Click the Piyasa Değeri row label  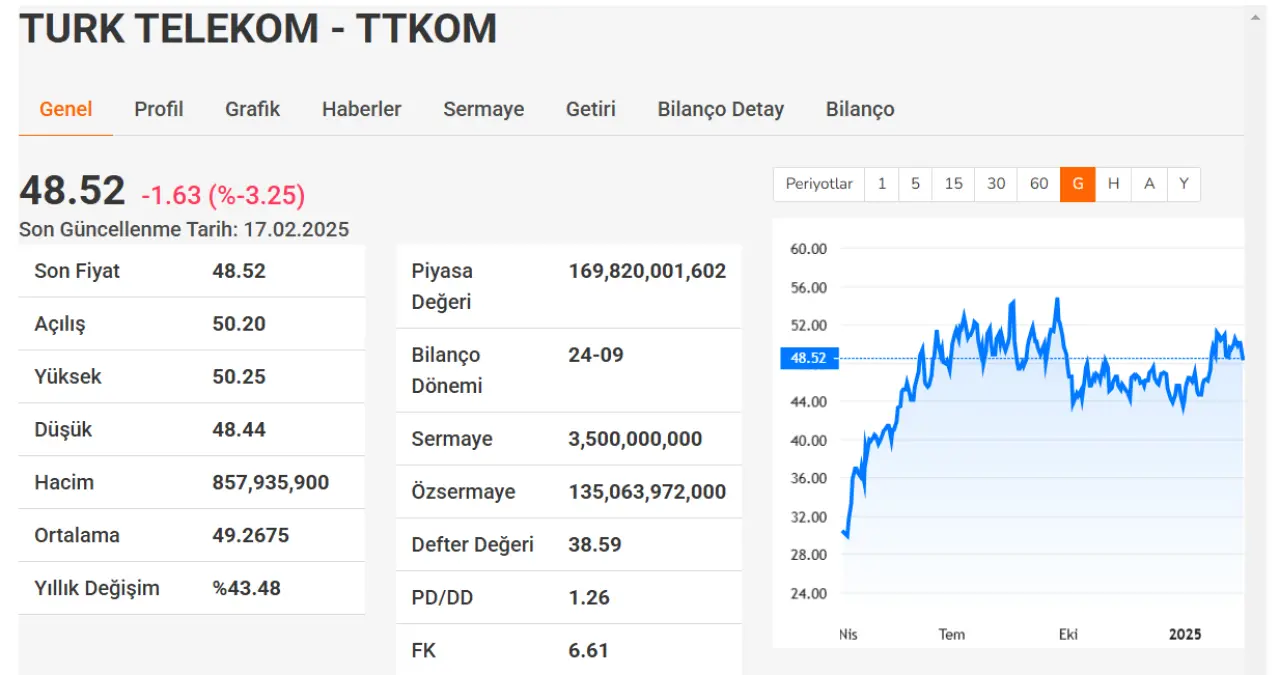442,286
